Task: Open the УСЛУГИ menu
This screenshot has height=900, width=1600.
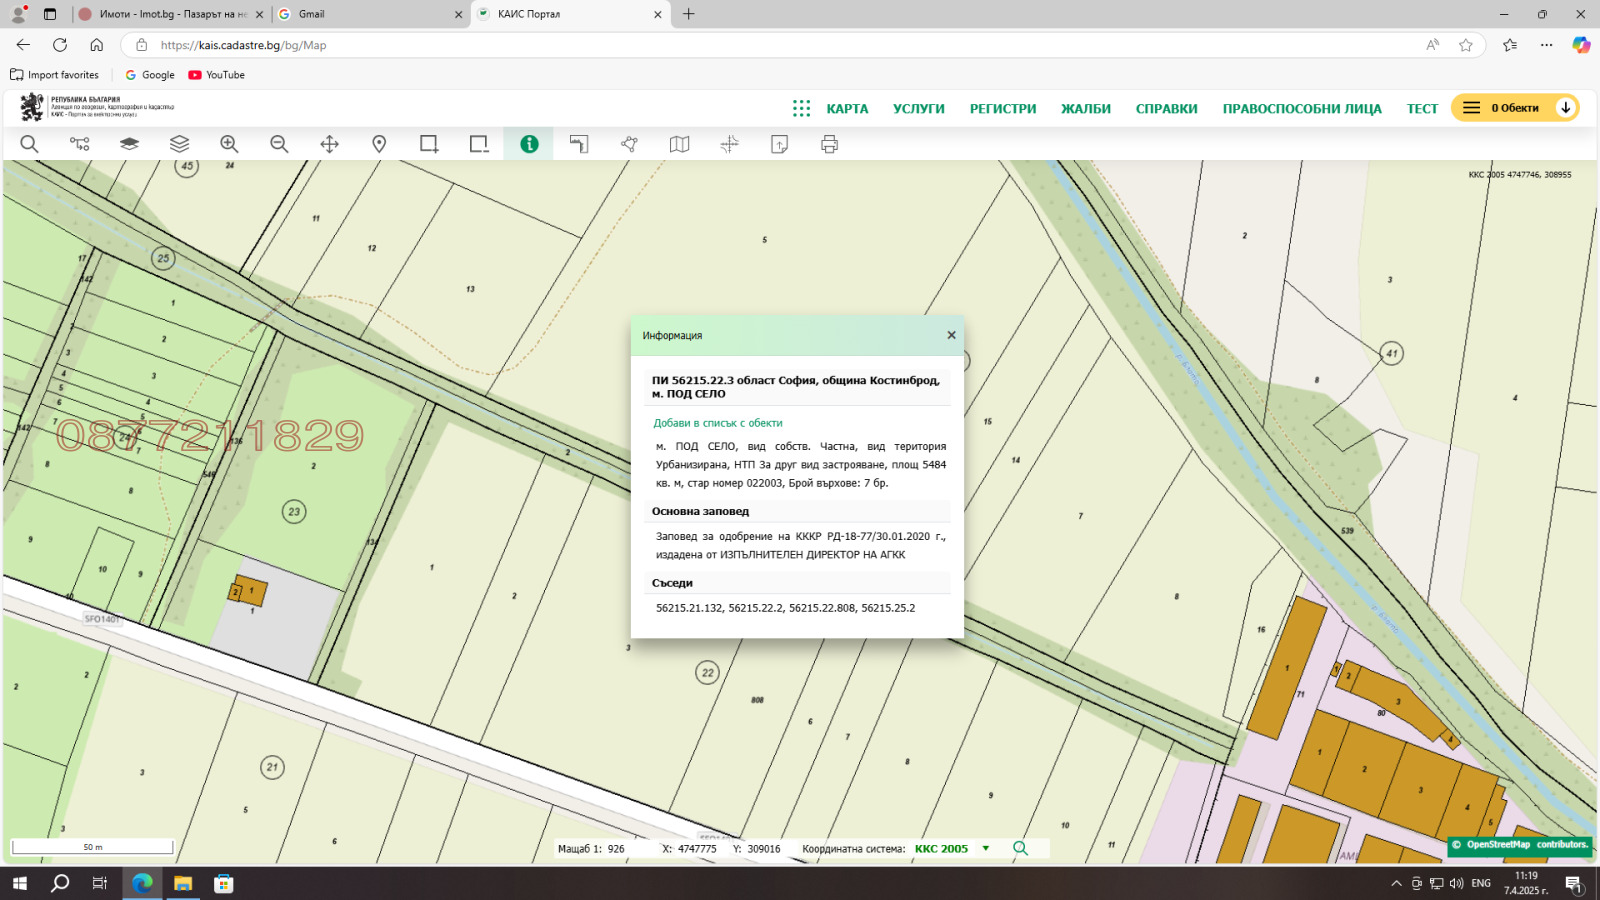Action: [x=918, y=108]
